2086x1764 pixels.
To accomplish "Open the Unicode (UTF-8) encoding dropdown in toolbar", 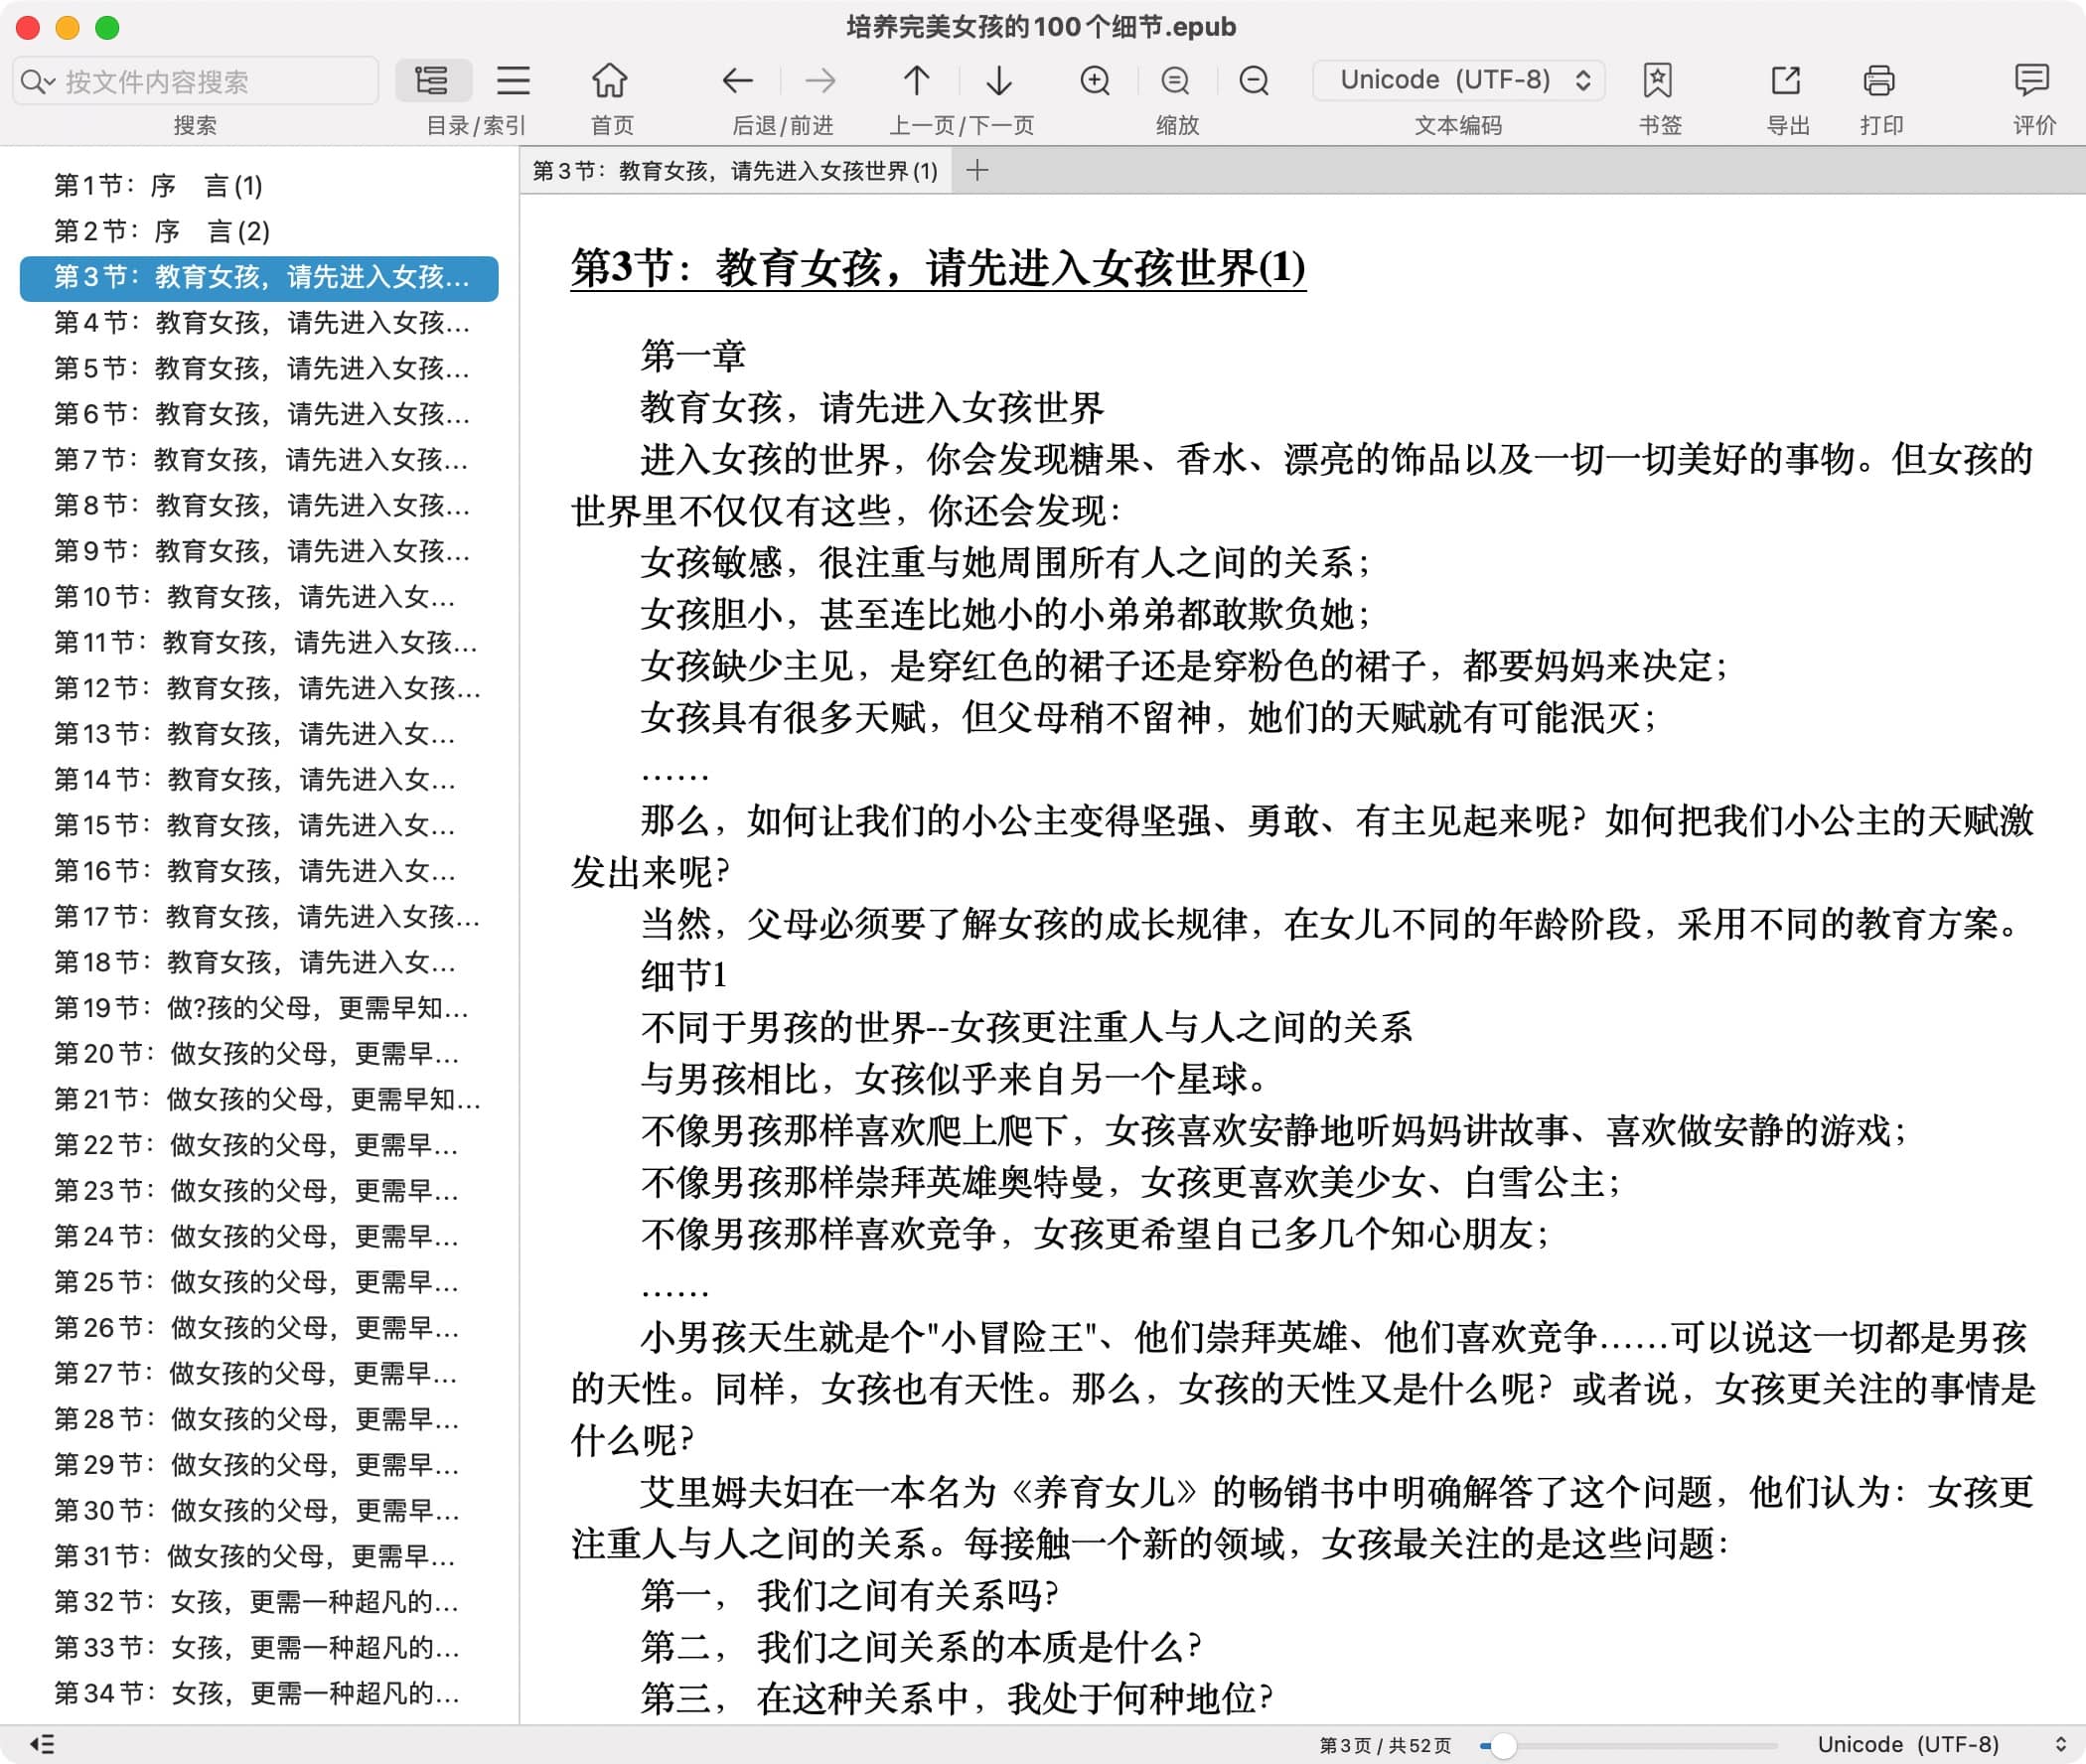I will coord(1459,80).
